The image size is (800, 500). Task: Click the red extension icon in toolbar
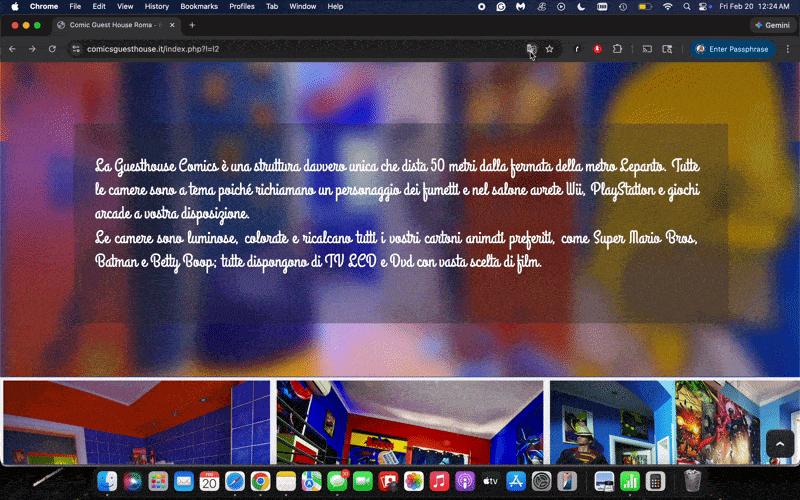point(597,49)
